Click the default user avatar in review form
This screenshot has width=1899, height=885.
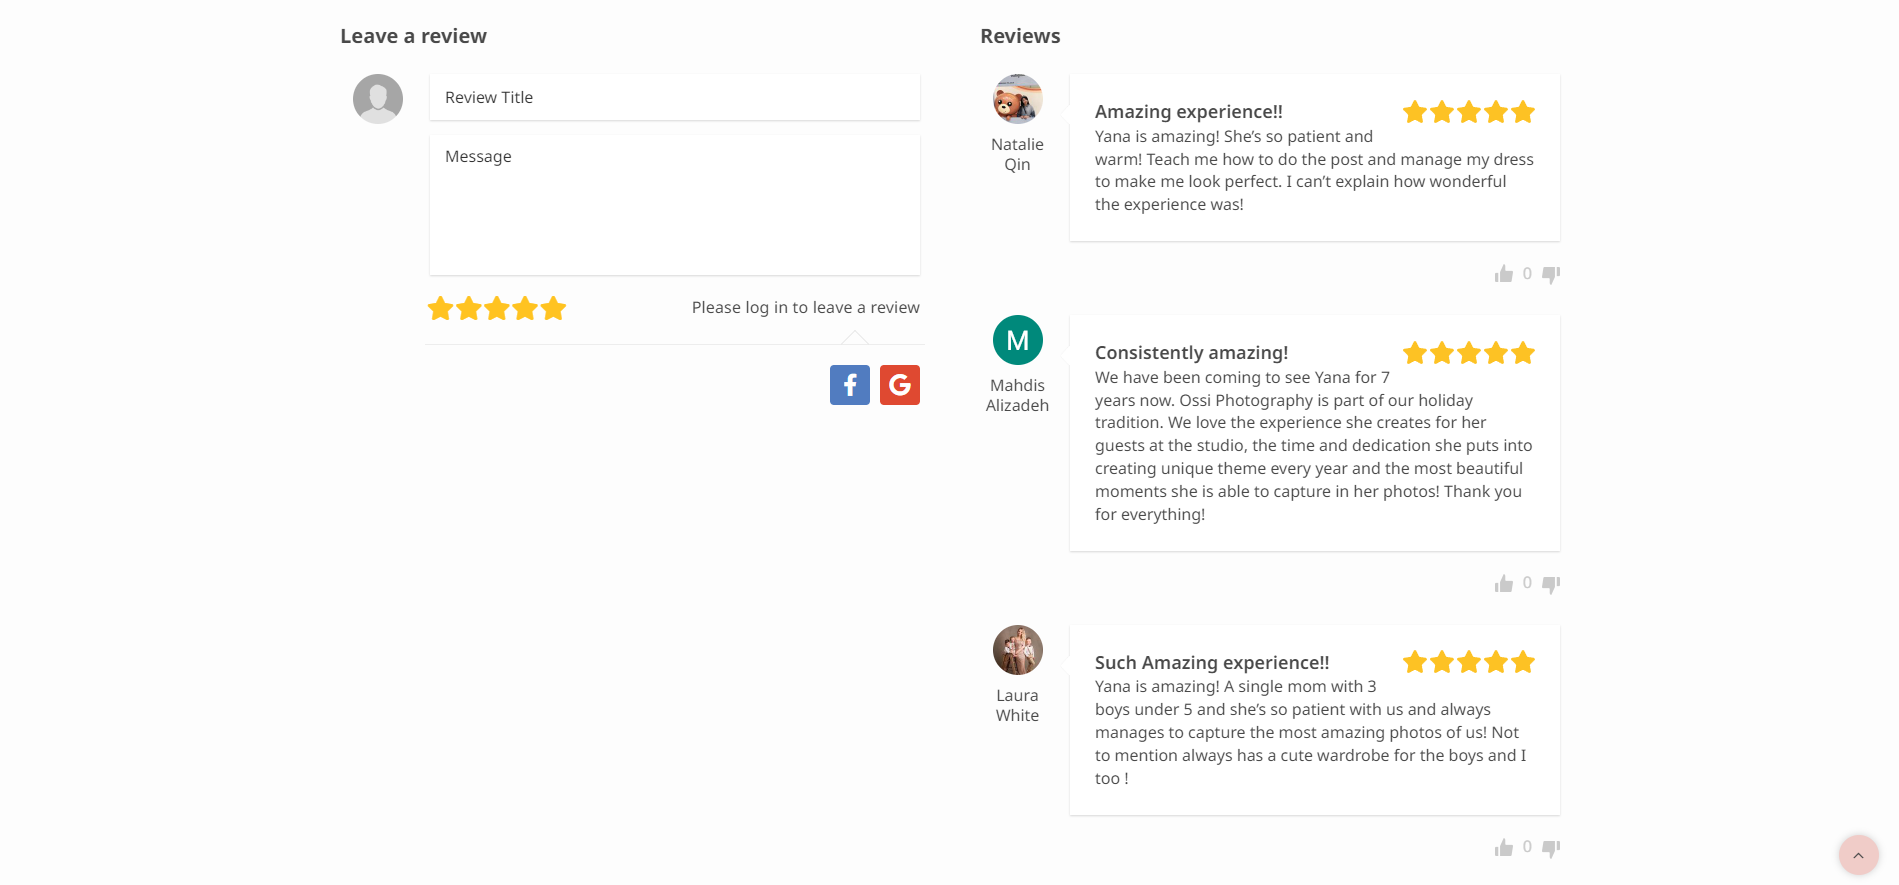click(x=378, y=99)
